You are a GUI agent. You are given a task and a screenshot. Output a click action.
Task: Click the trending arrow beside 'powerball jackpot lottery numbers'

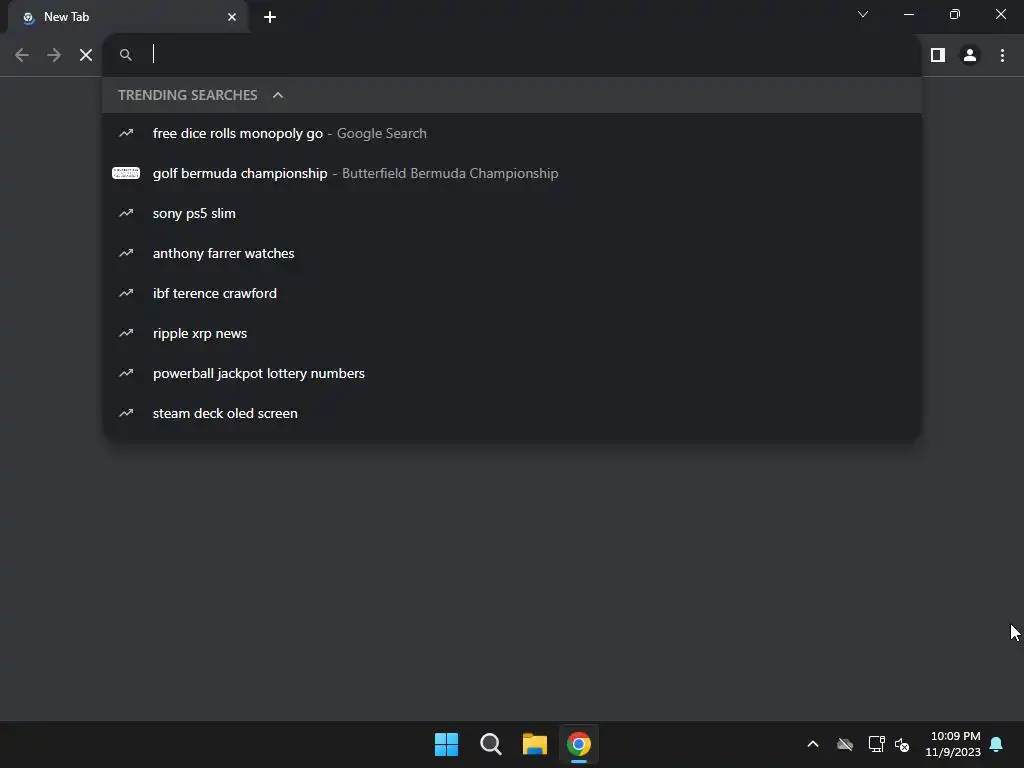126,374
